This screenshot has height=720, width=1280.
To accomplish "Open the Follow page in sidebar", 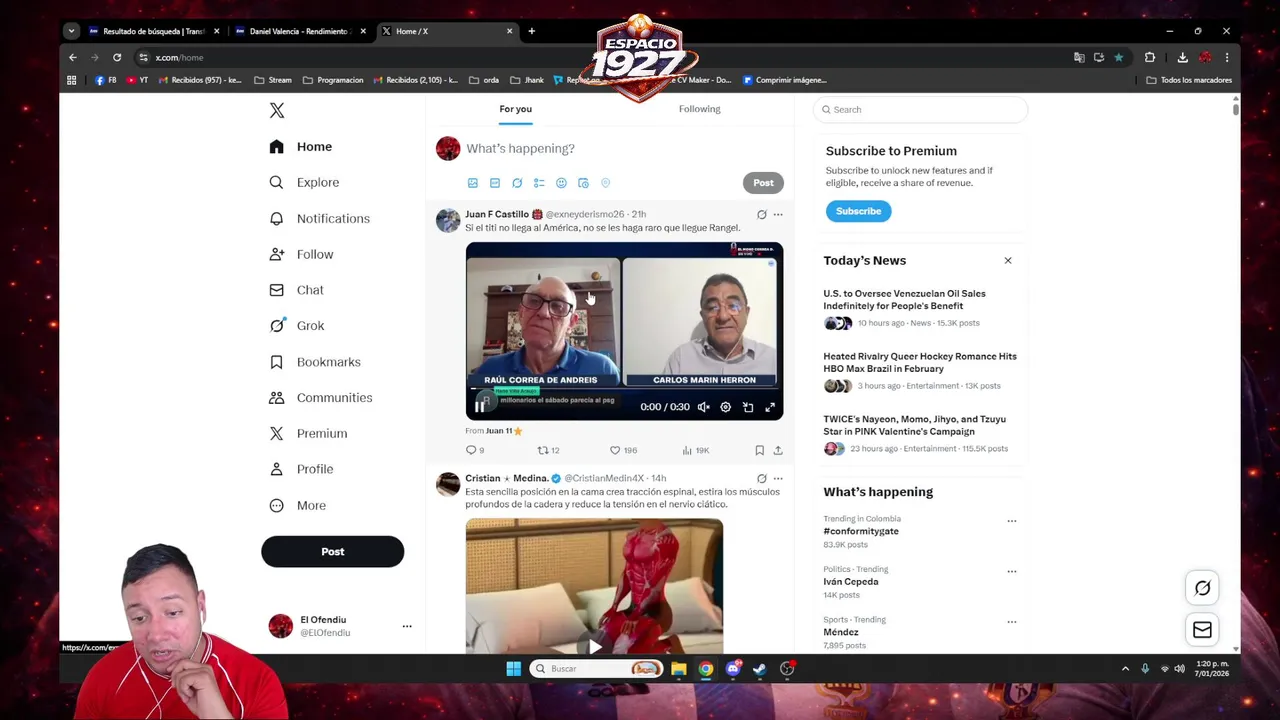I will tap(301, 254).
